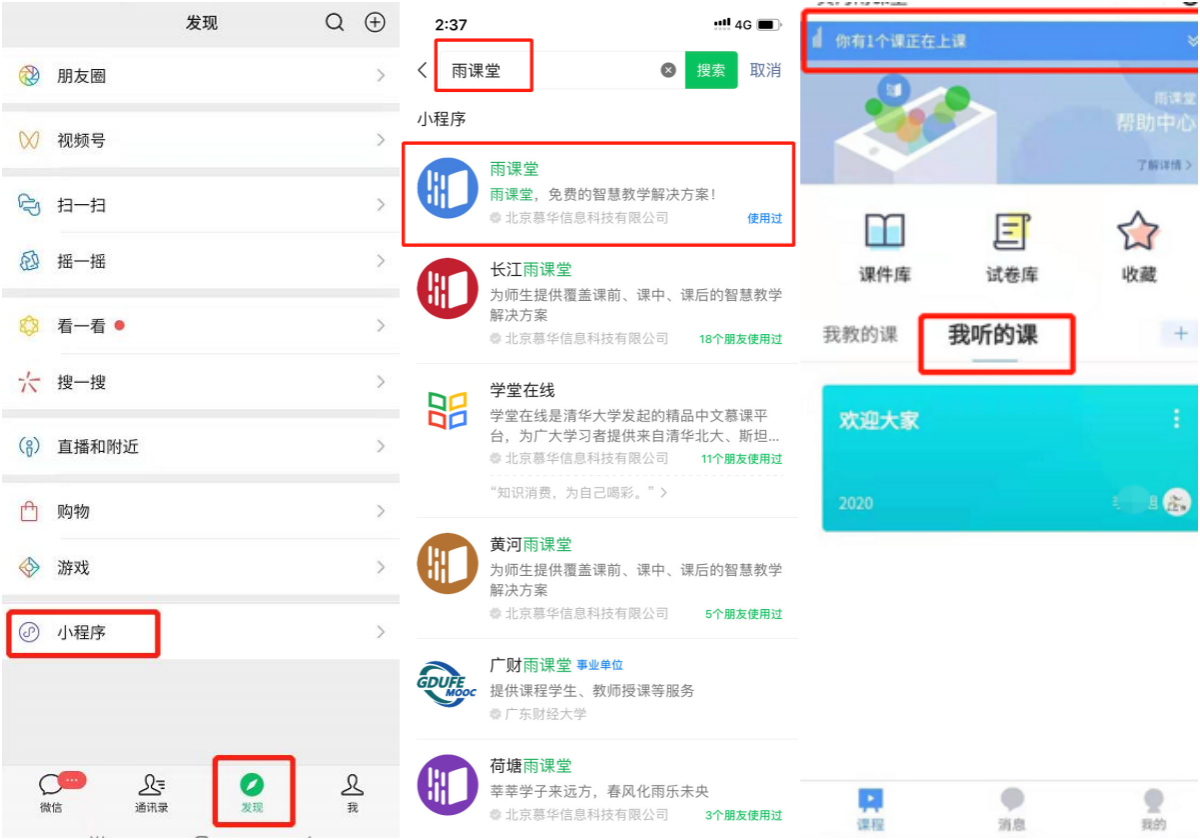Open the 收藏 star favorites icon

click(1138, 247)
